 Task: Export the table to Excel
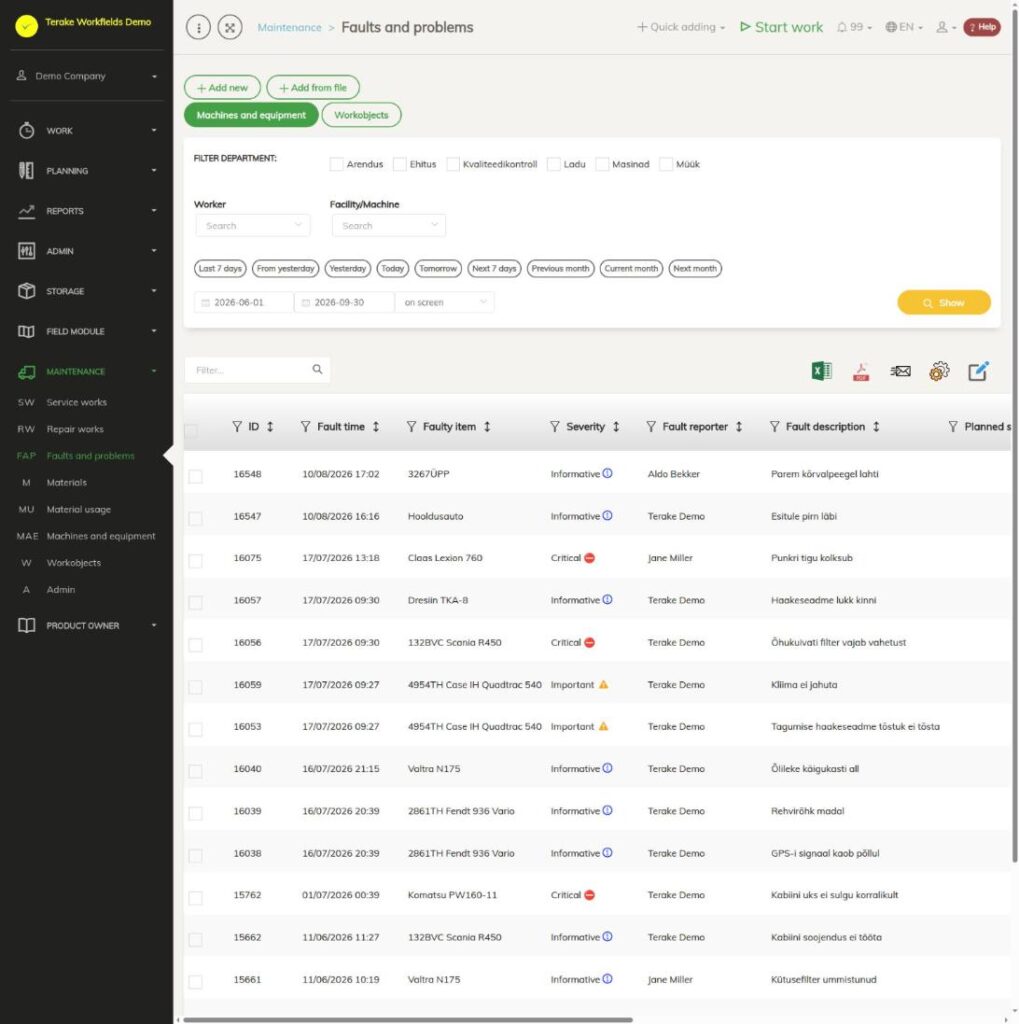tap(821, 371)
